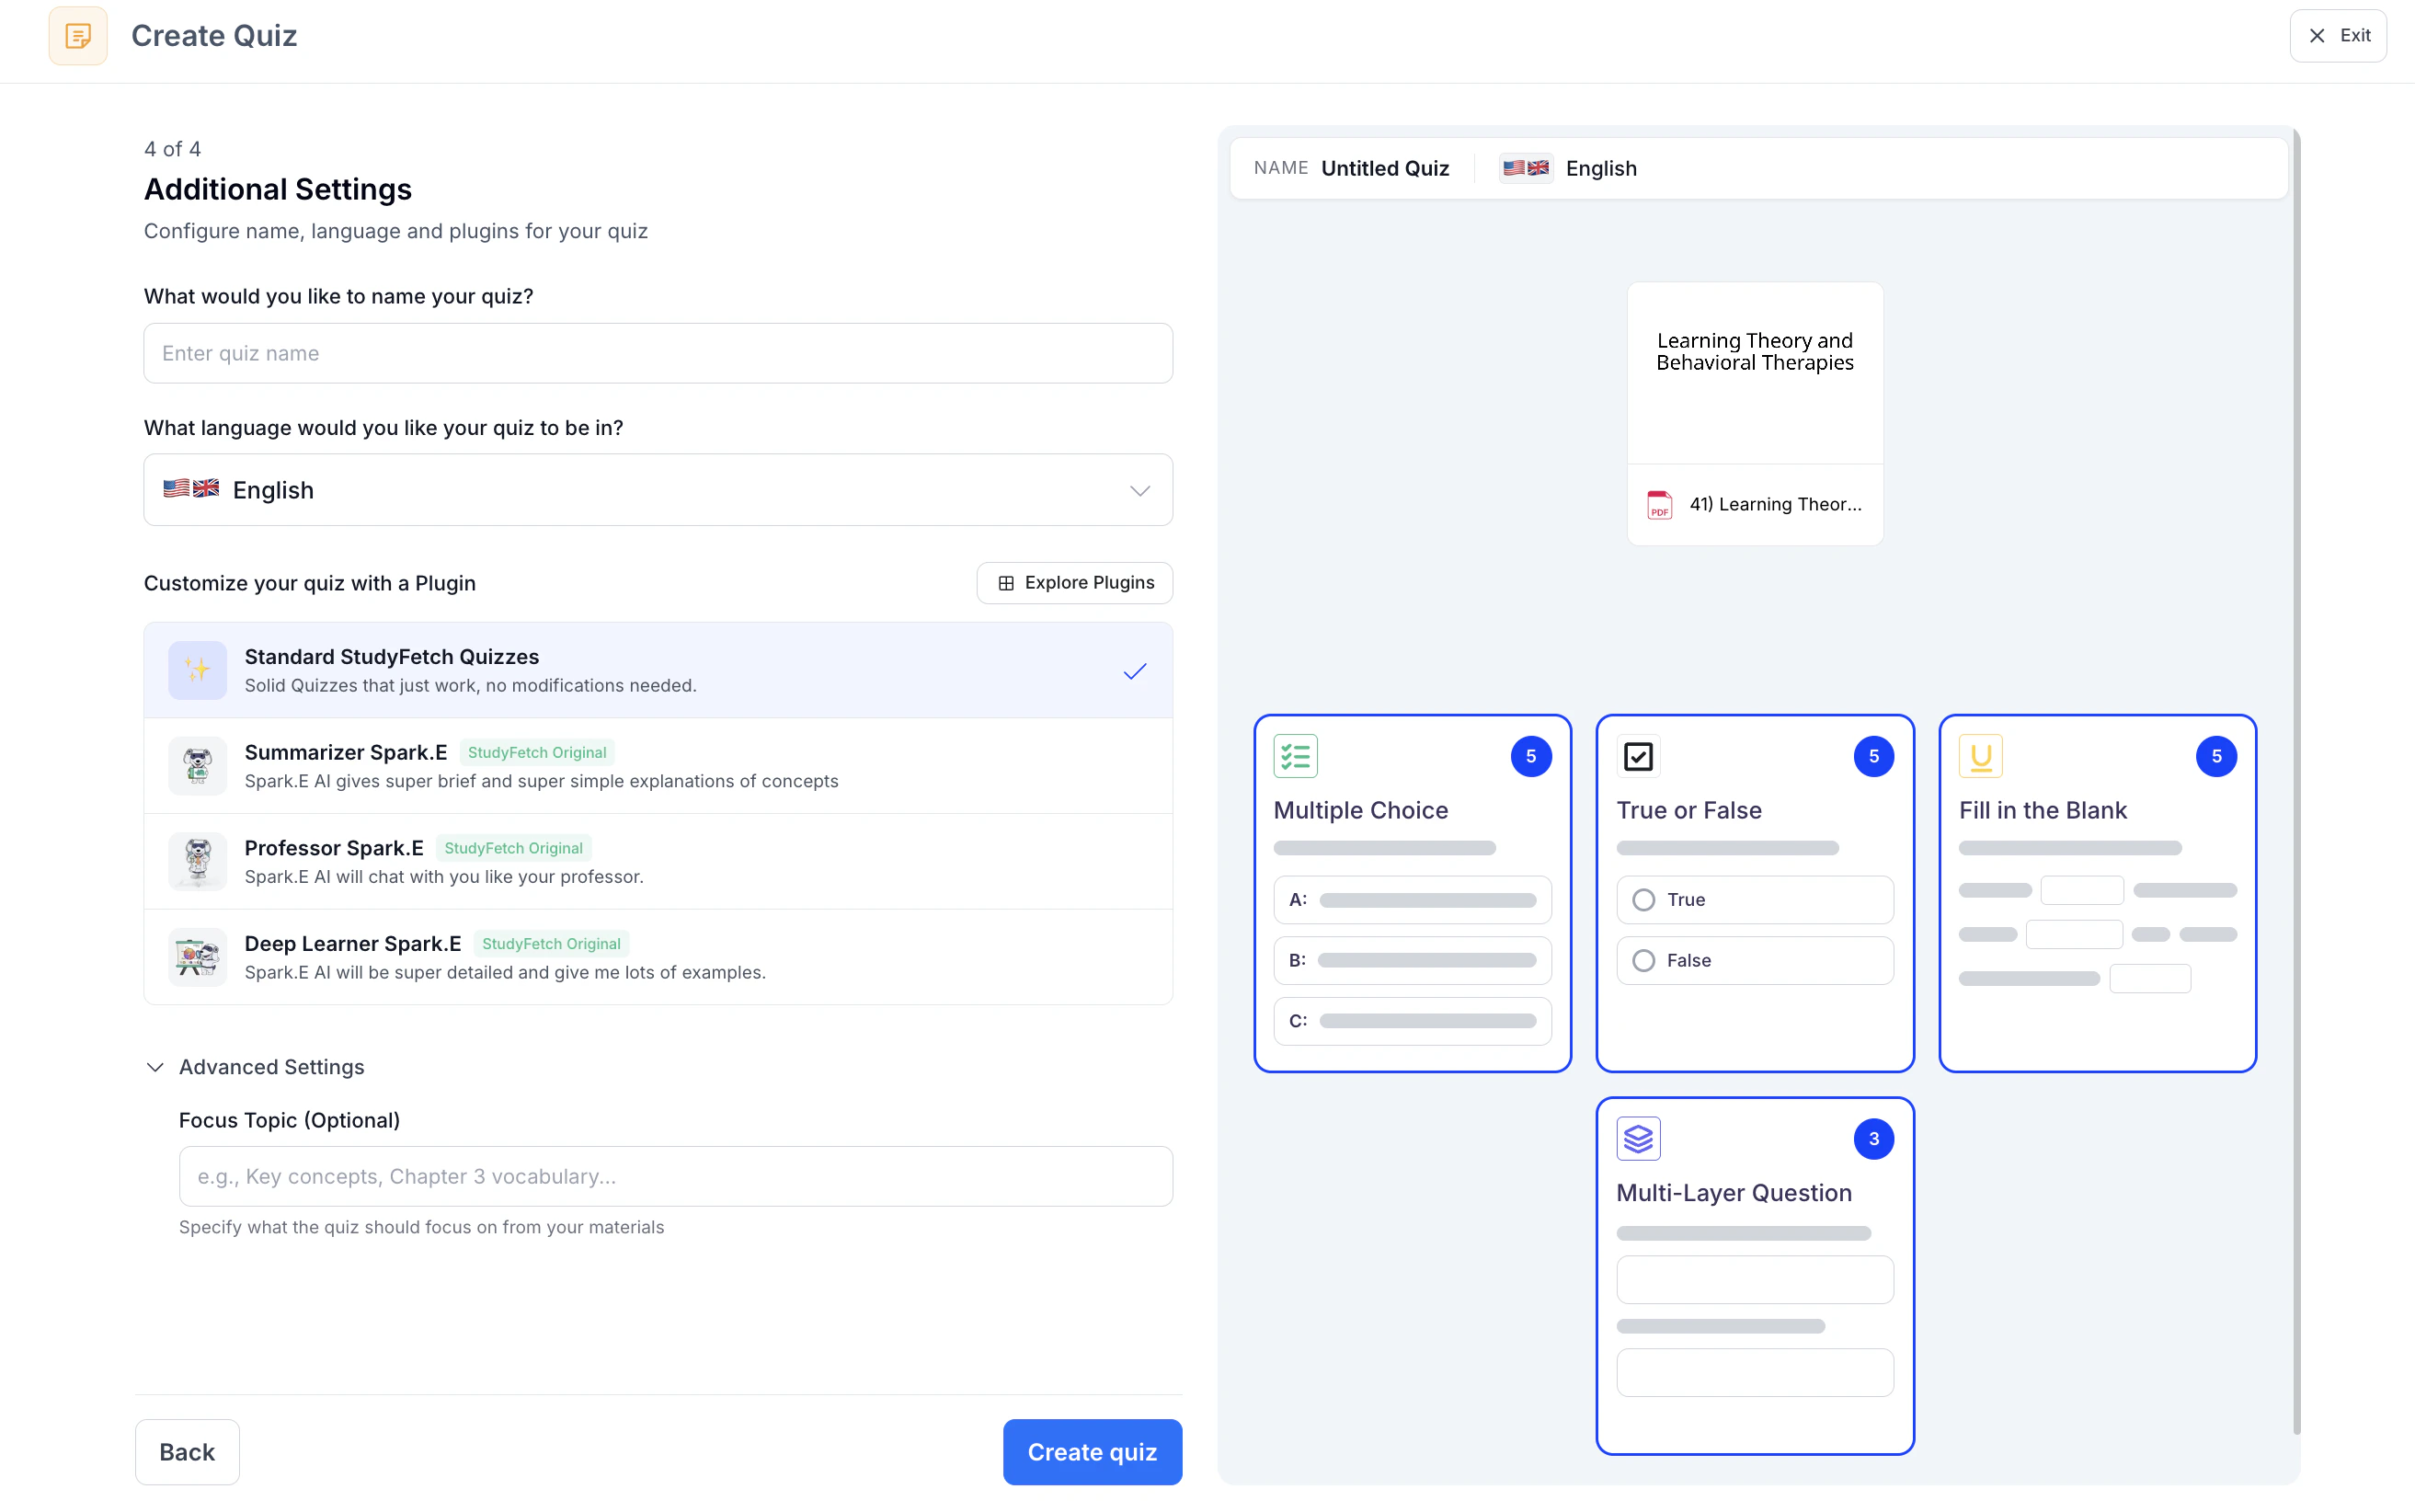Click the Focus Topic input field
Image resolution: width=2415 pixels, height=1512 pixels.
pos(676,1176)
